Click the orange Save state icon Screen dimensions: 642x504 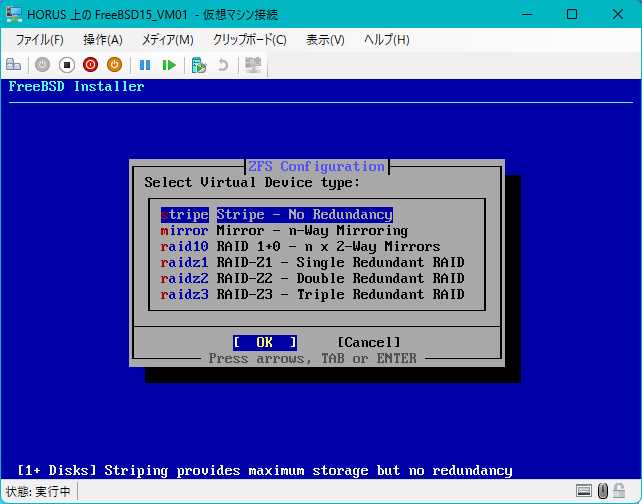tap(115, 65)
